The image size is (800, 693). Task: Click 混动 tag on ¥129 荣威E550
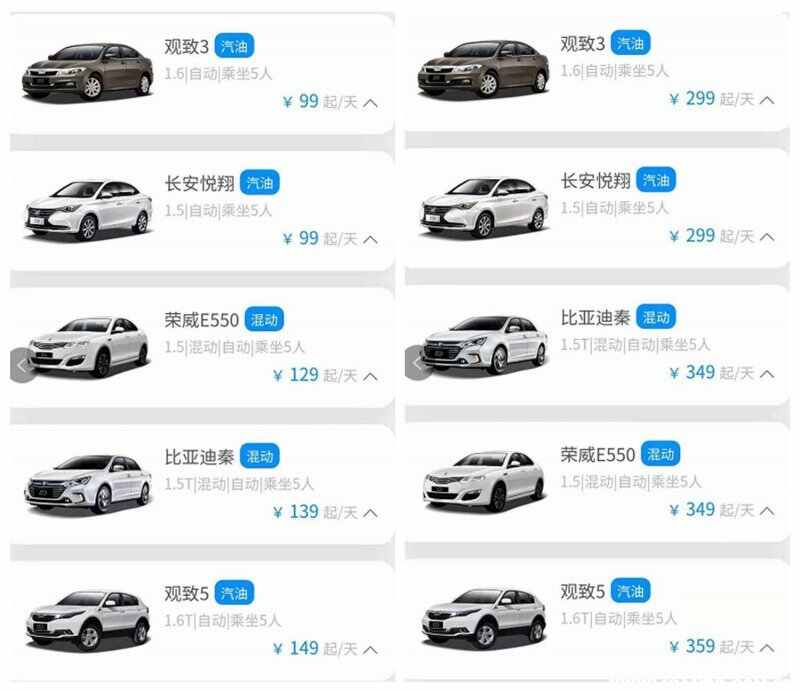click(x=264, y=319)
